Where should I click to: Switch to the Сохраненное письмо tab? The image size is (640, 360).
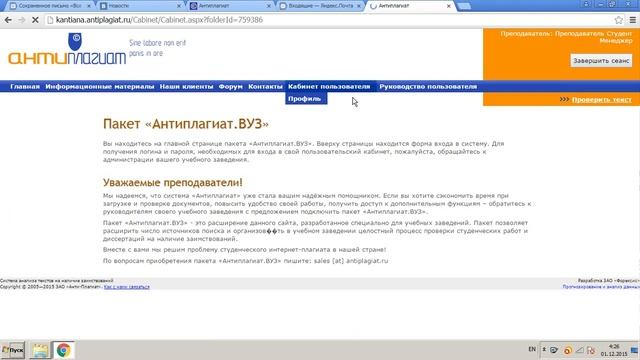point(50,6)
